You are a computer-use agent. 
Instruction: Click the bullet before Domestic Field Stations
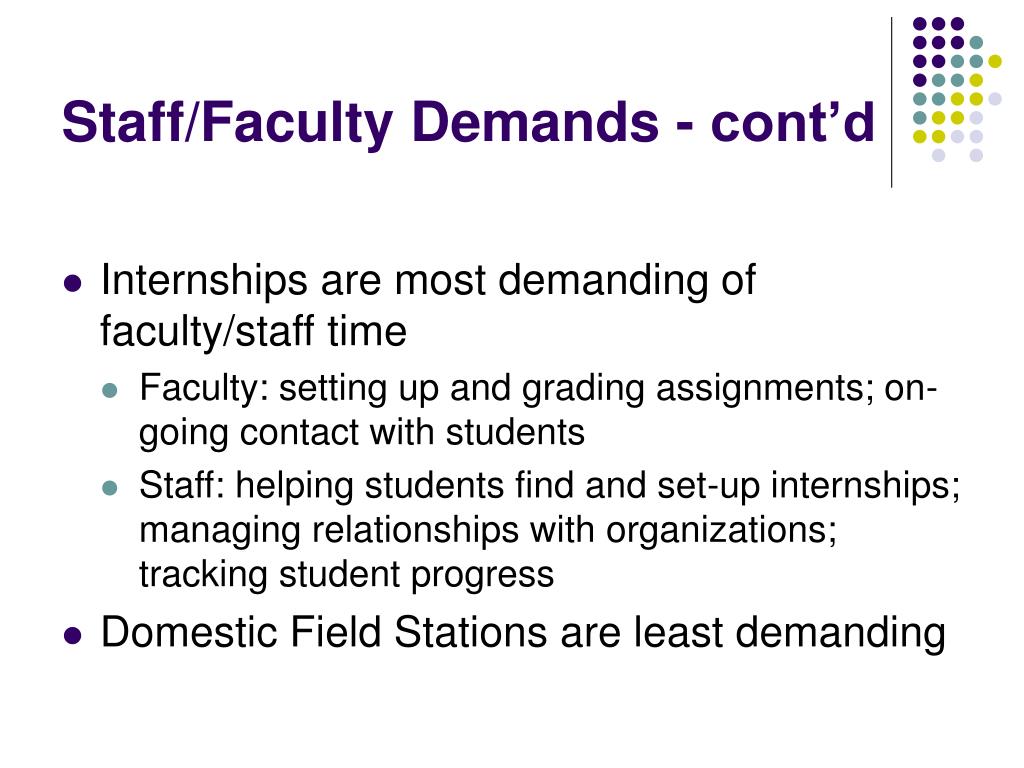coord(73,635)
